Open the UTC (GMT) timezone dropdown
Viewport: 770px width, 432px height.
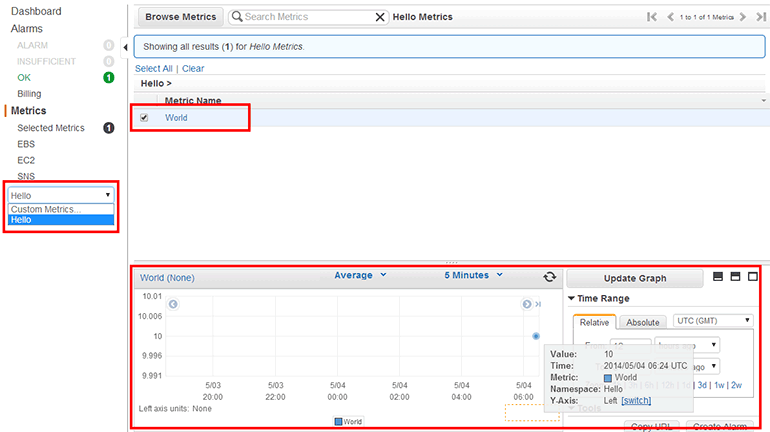pos(712,321)
